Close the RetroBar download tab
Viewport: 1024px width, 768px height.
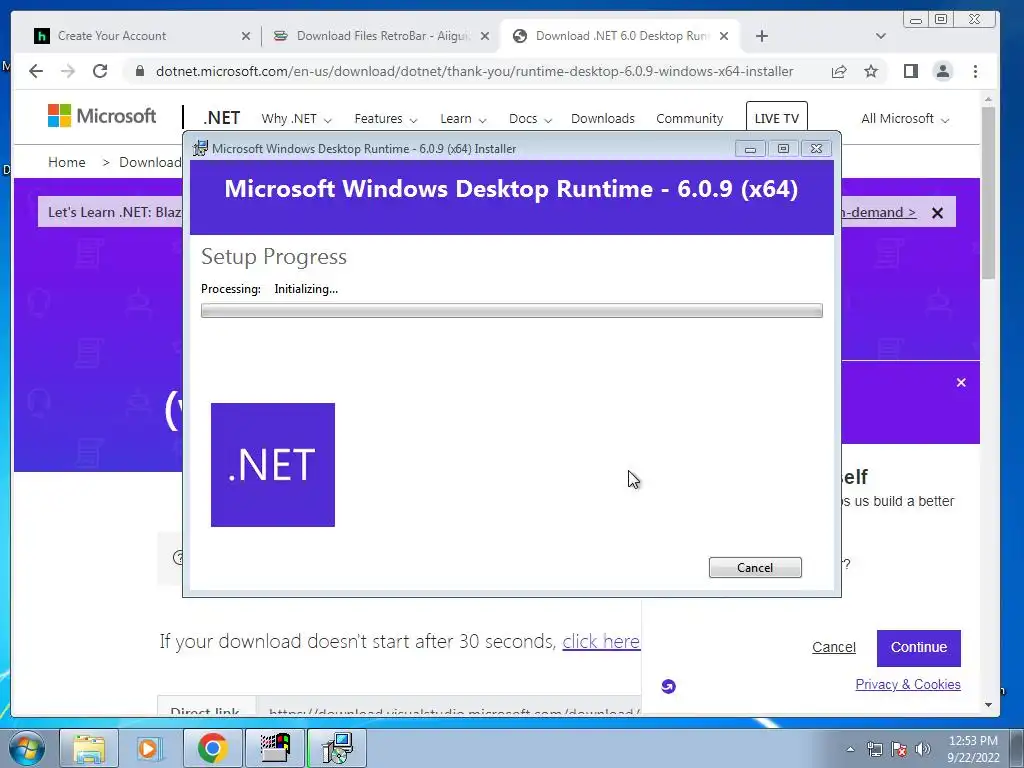tap(485, 36)
